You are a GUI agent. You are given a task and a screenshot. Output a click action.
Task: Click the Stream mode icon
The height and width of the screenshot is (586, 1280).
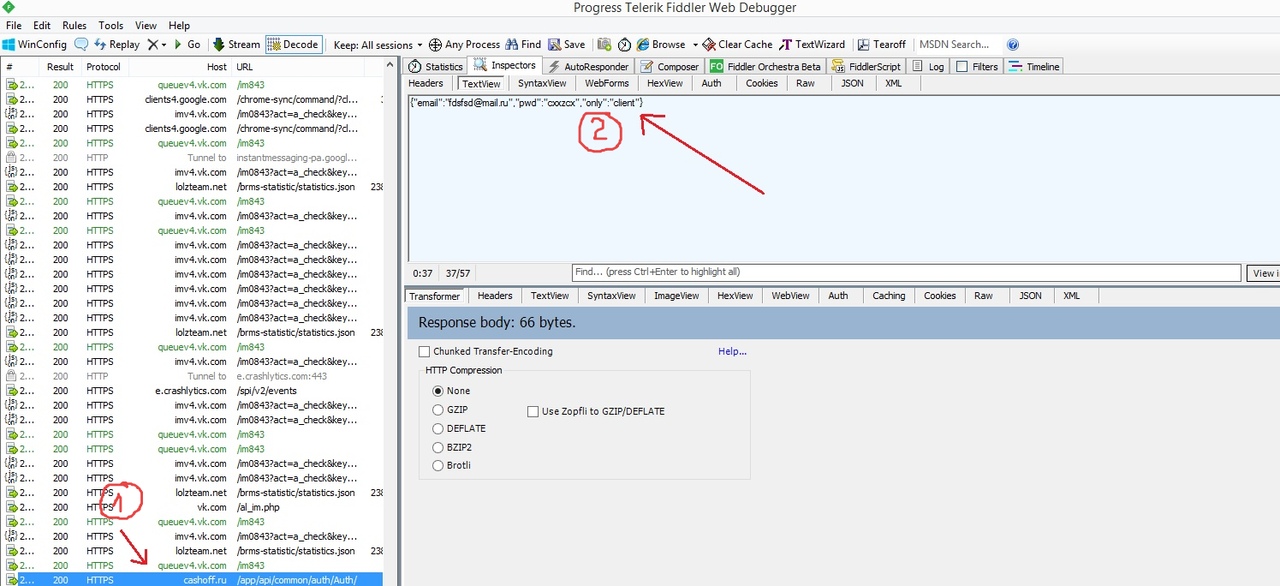coord(219,45)
